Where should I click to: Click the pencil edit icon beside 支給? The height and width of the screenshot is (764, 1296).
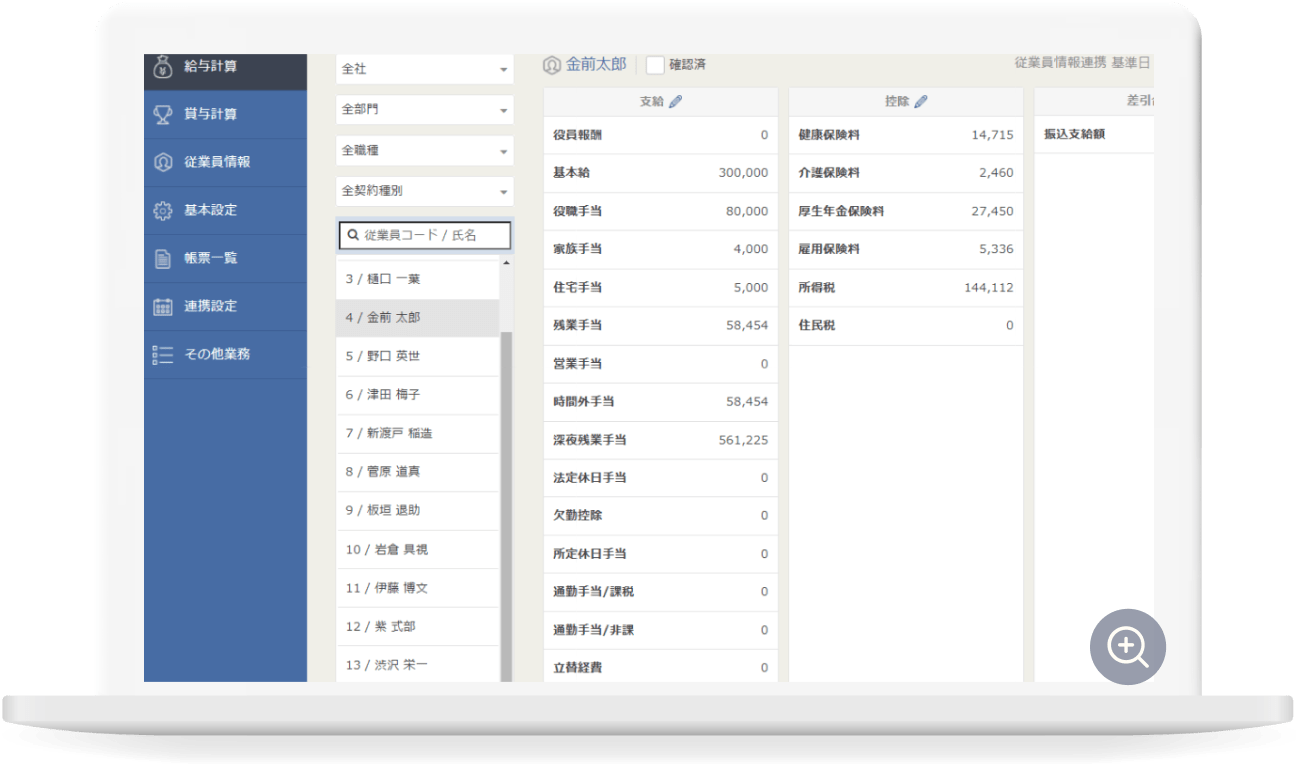click(675, 101)
